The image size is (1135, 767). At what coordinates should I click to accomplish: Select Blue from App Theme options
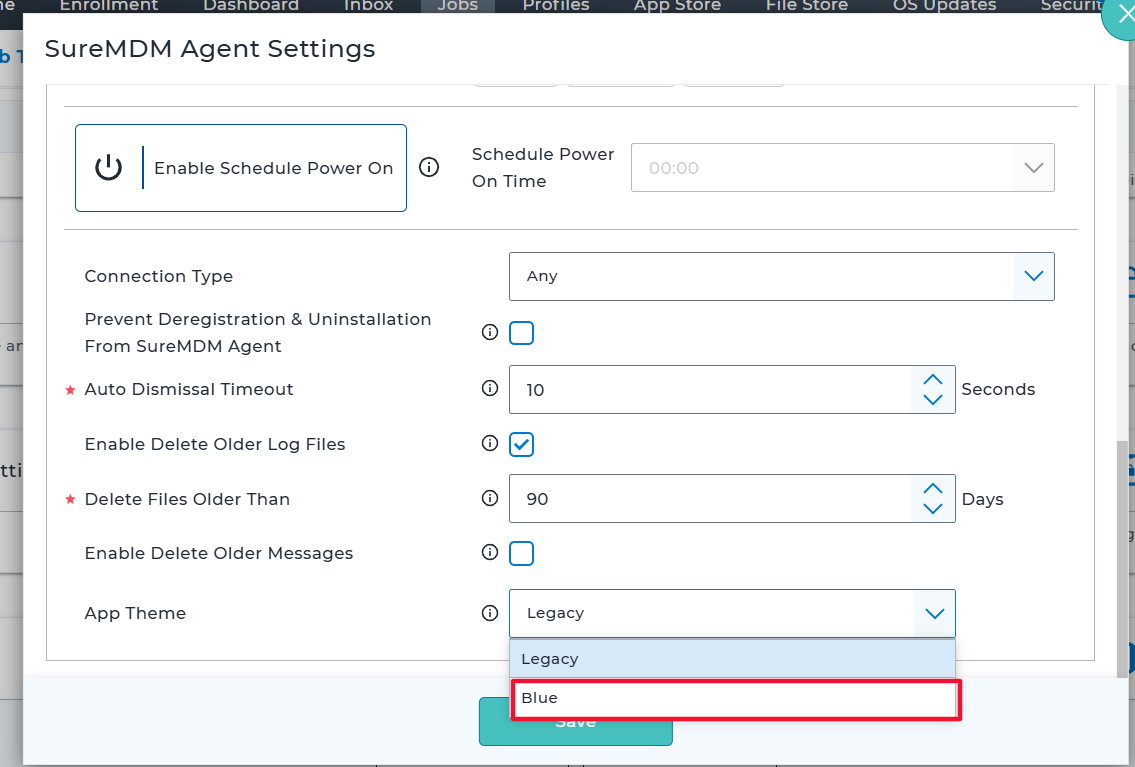(734, 699)
